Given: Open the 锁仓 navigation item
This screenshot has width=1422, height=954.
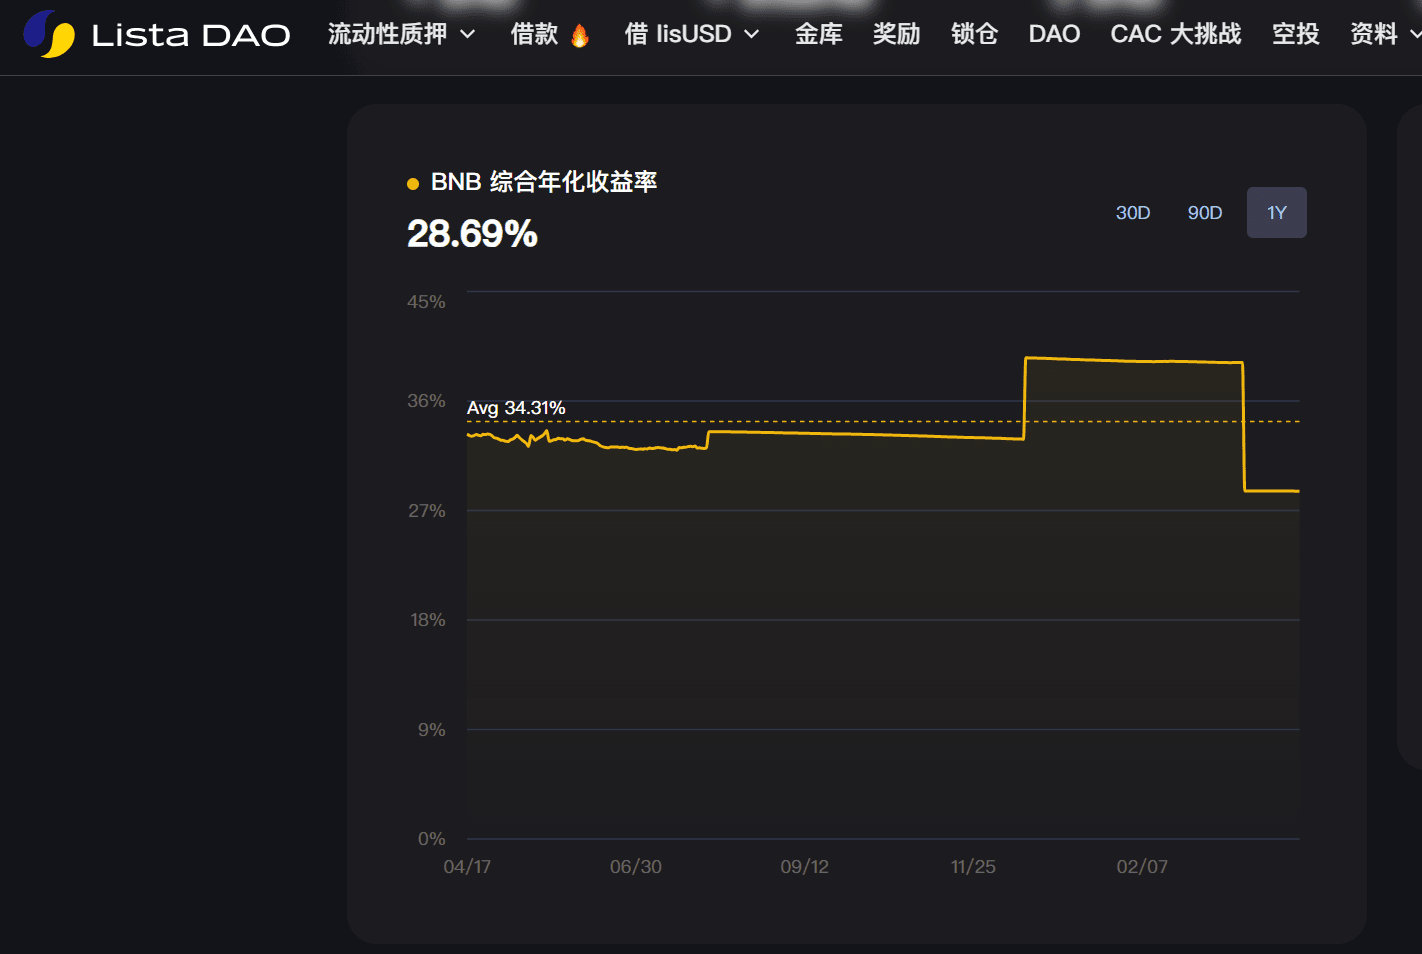Looking at the screenshot, I should pyautogui.click(x=974, y=34).
